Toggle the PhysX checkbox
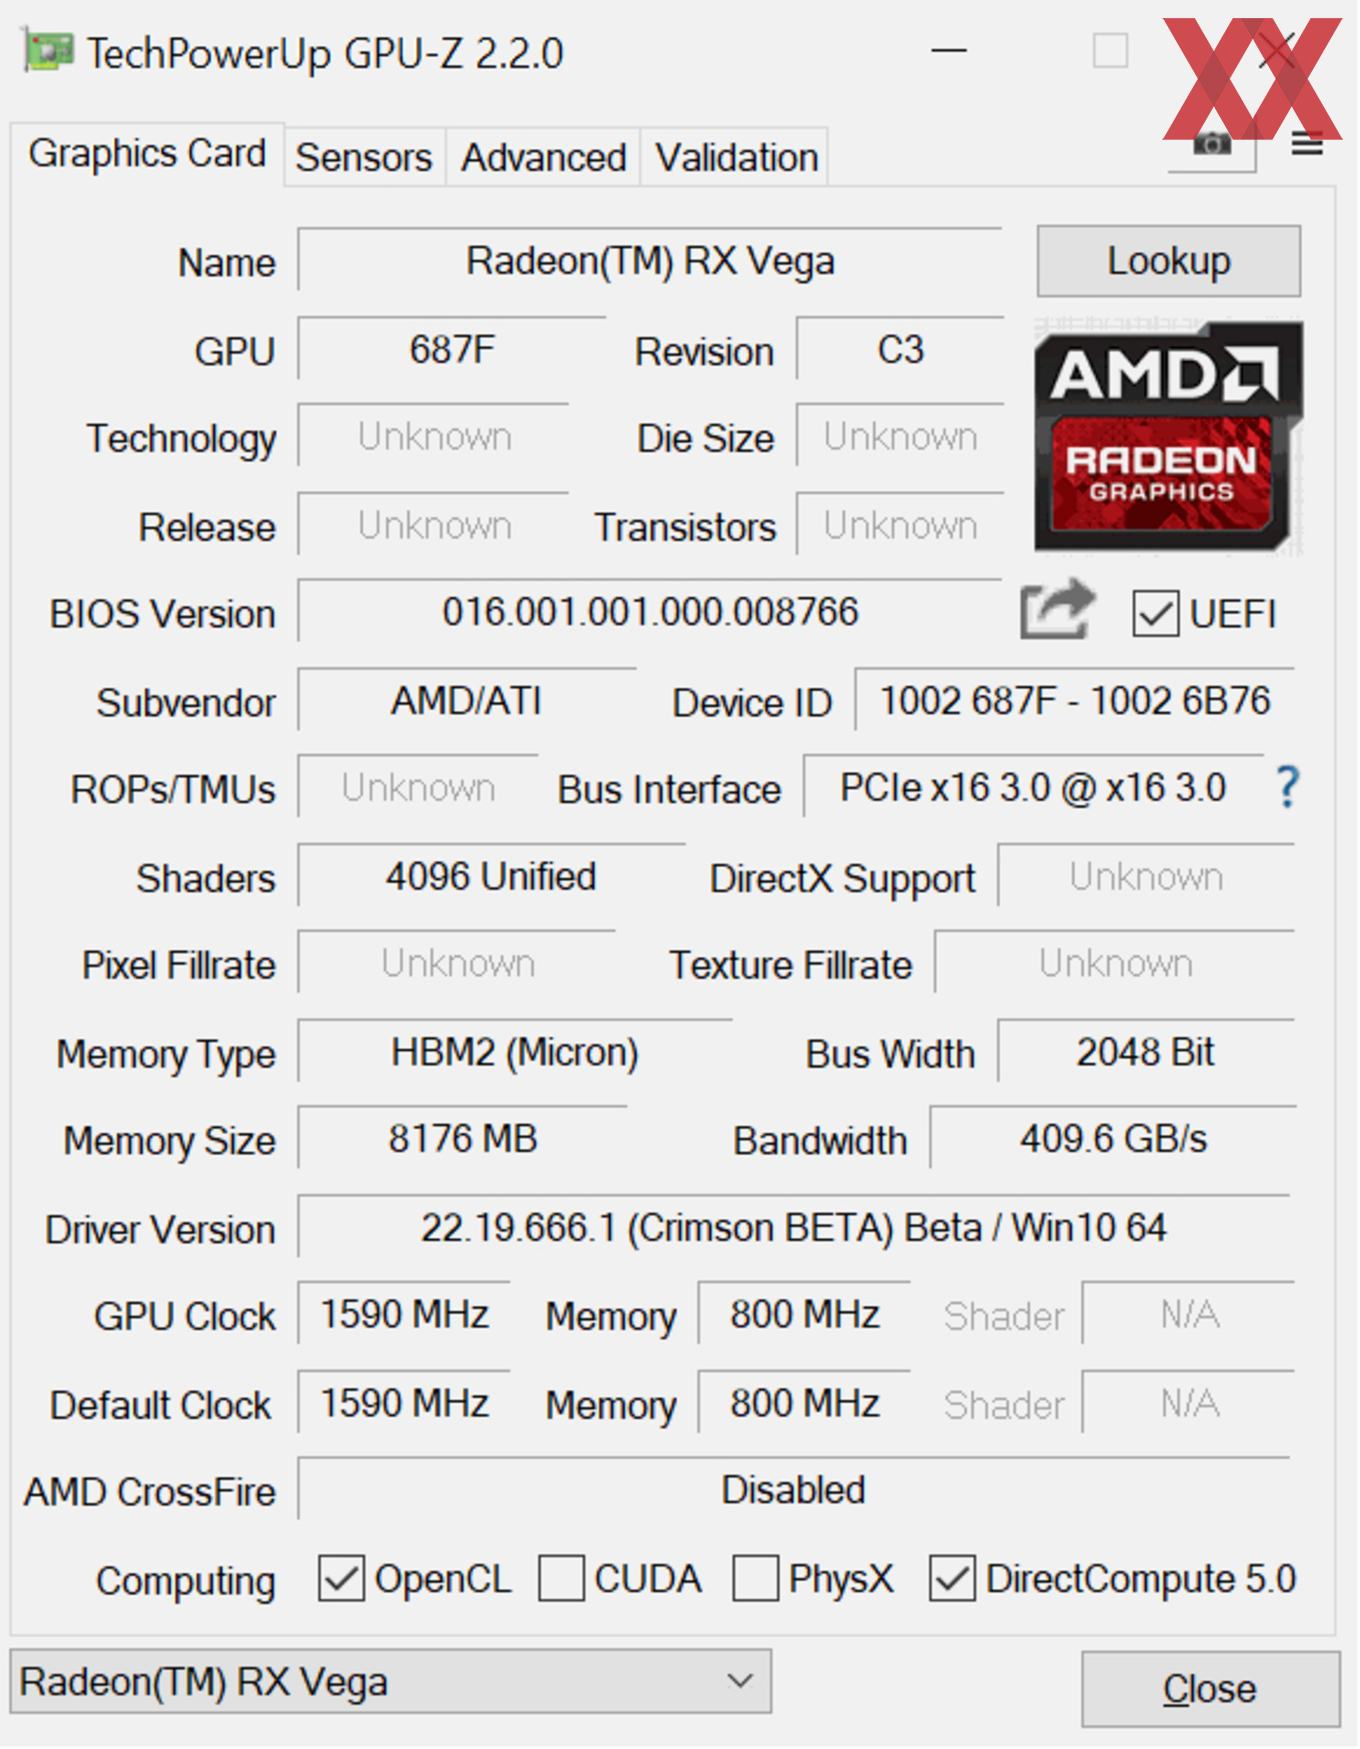1360x1749 pixels. [755, 1579]
